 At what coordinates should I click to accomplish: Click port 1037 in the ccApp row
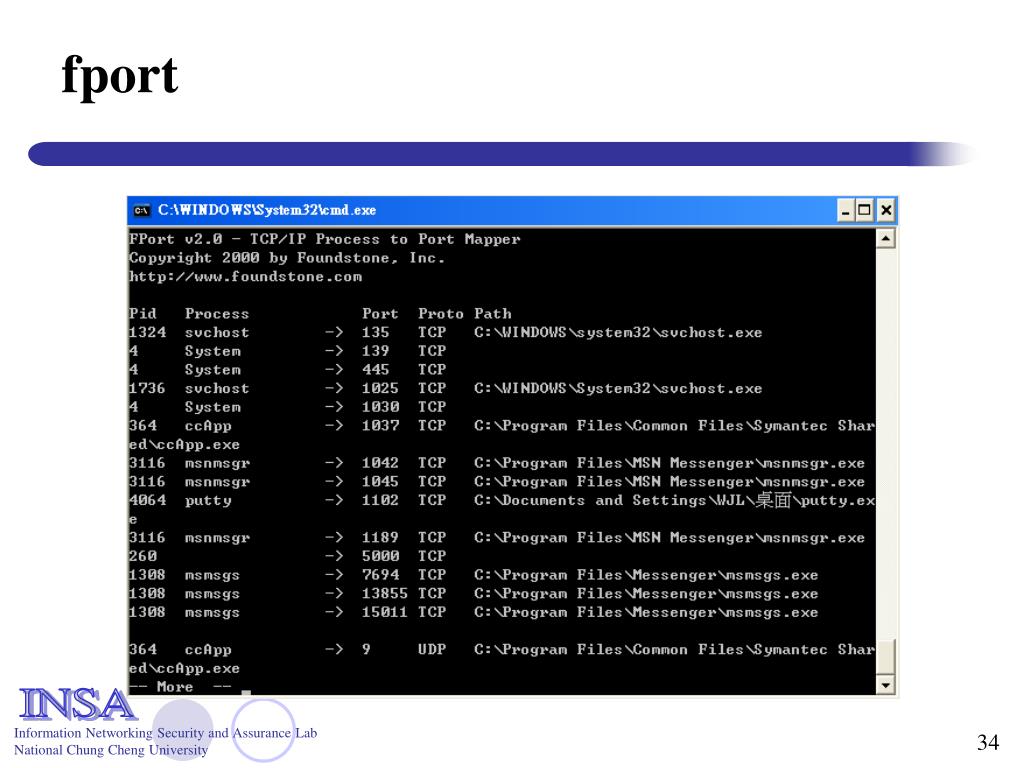tap(380, 426)
